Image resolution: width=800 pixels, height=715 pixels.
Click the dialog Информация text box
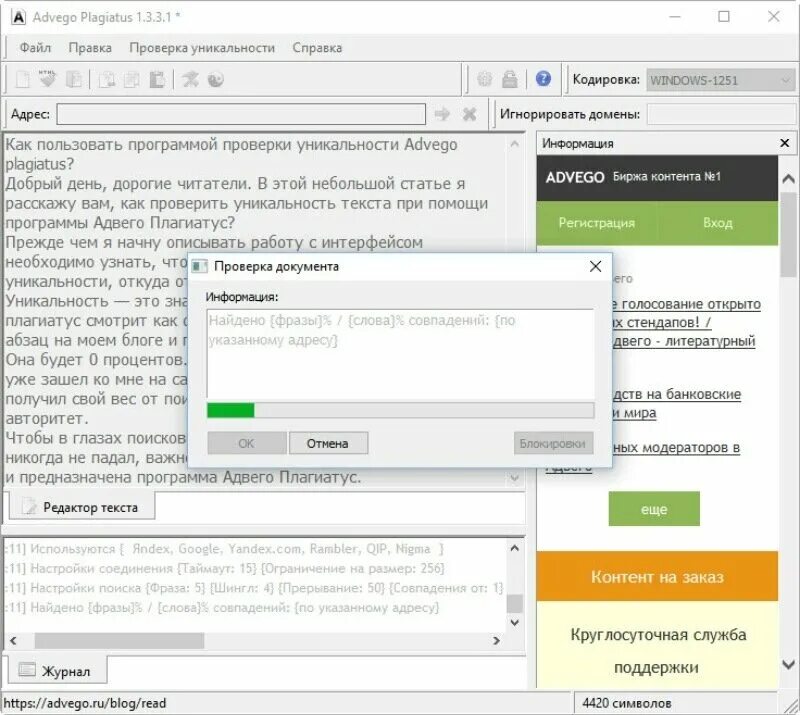tap(401, 353)
